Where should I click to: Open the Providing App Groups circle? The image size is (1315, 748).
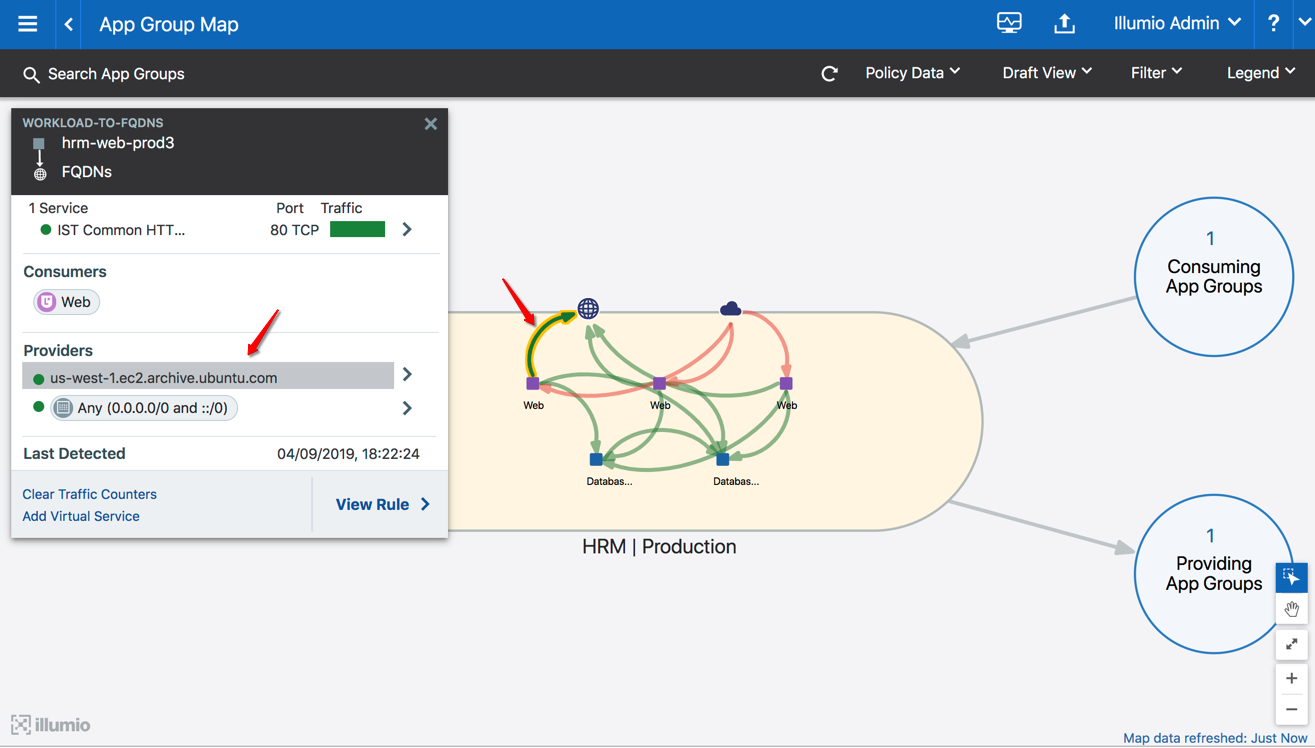pyautogui.click(x=1213, y=574)
